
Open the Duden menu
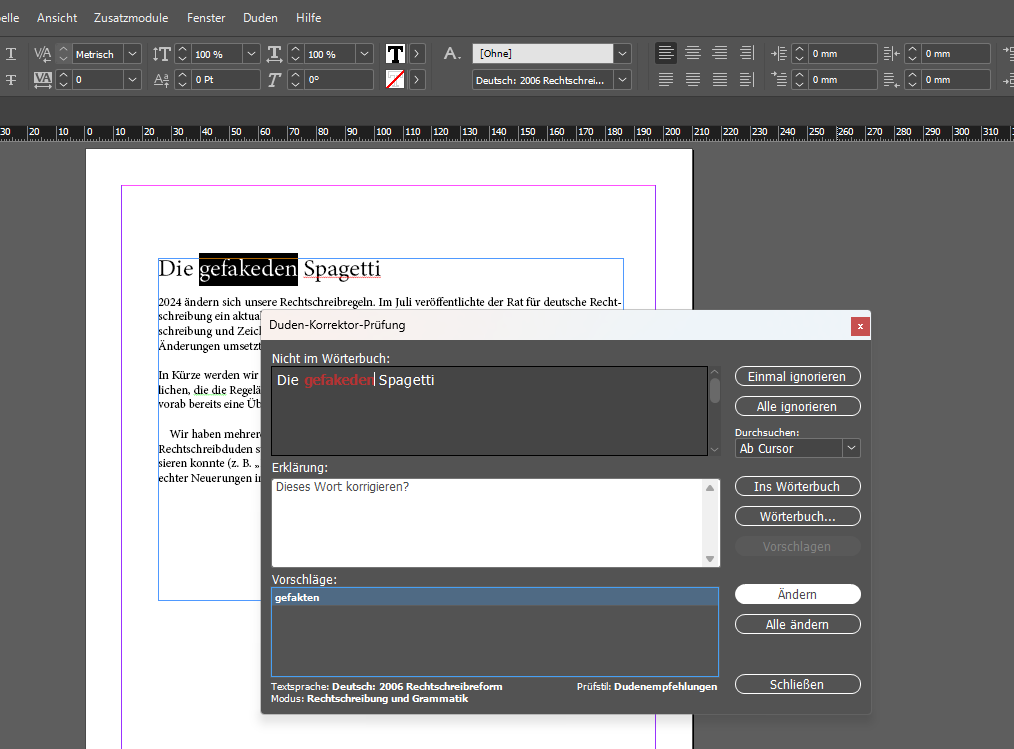click(261, 18)
